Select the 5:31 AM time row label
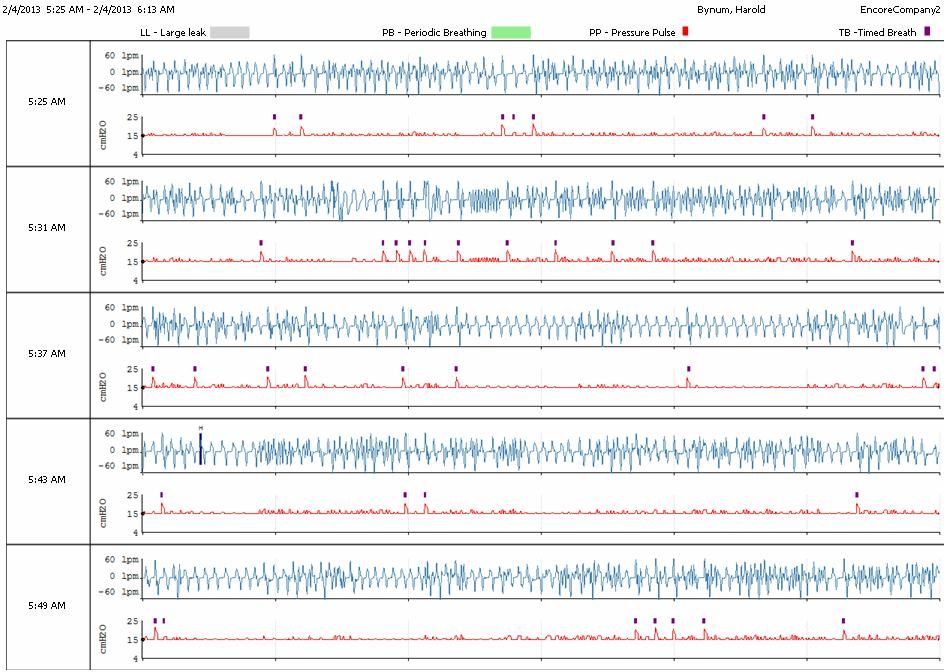 [47, 228]
